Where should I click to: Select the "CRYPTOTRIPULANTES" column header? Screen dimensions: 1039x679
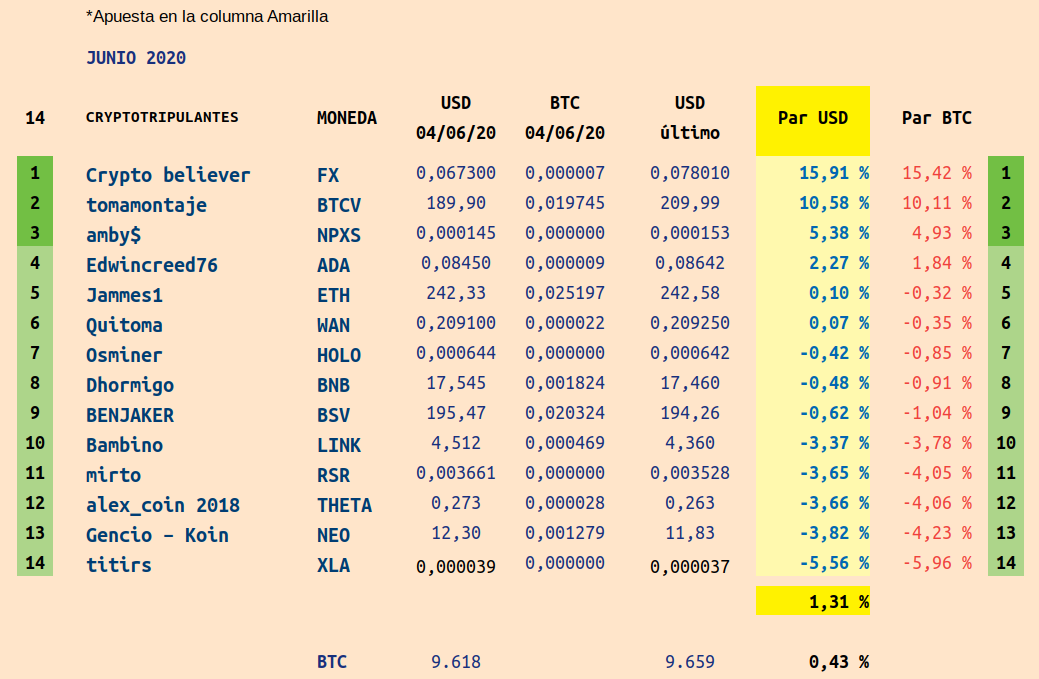(162, 117)
